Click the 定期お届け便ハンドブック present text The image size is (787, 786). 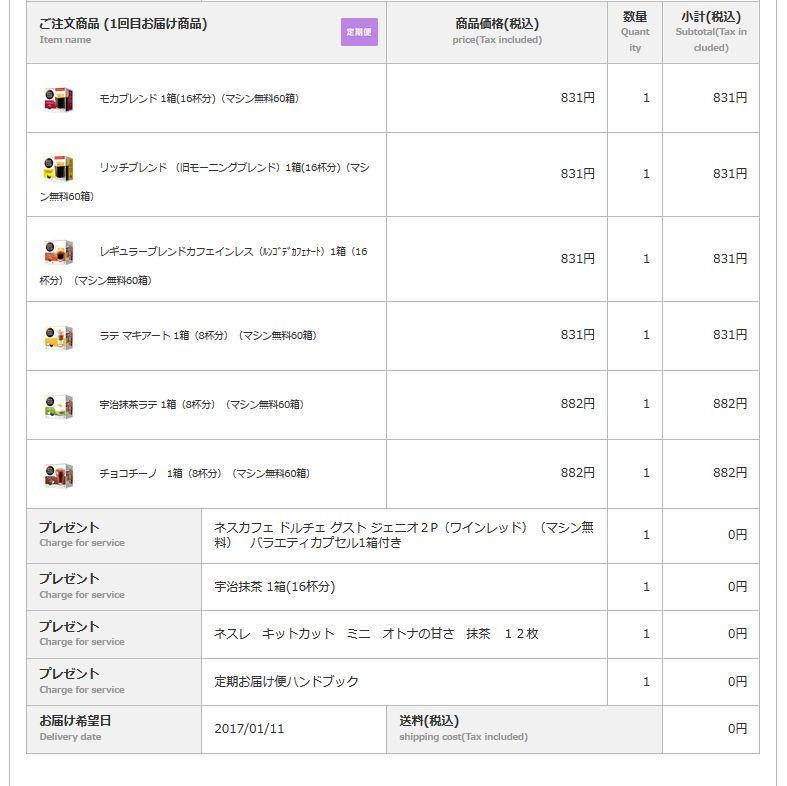click(286, 681)
